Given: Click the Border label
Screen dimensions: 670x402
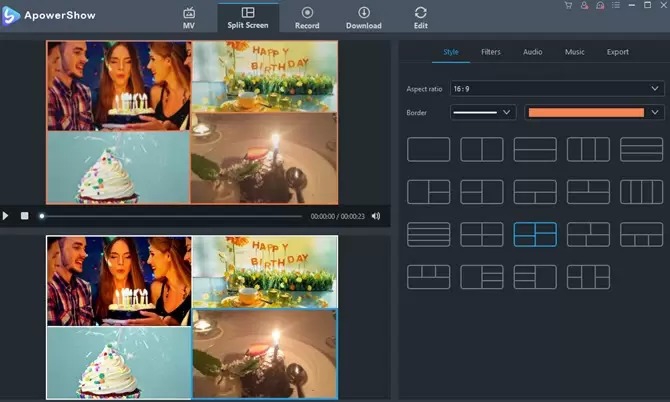Looking at the screenshot, I should (416, 113).
